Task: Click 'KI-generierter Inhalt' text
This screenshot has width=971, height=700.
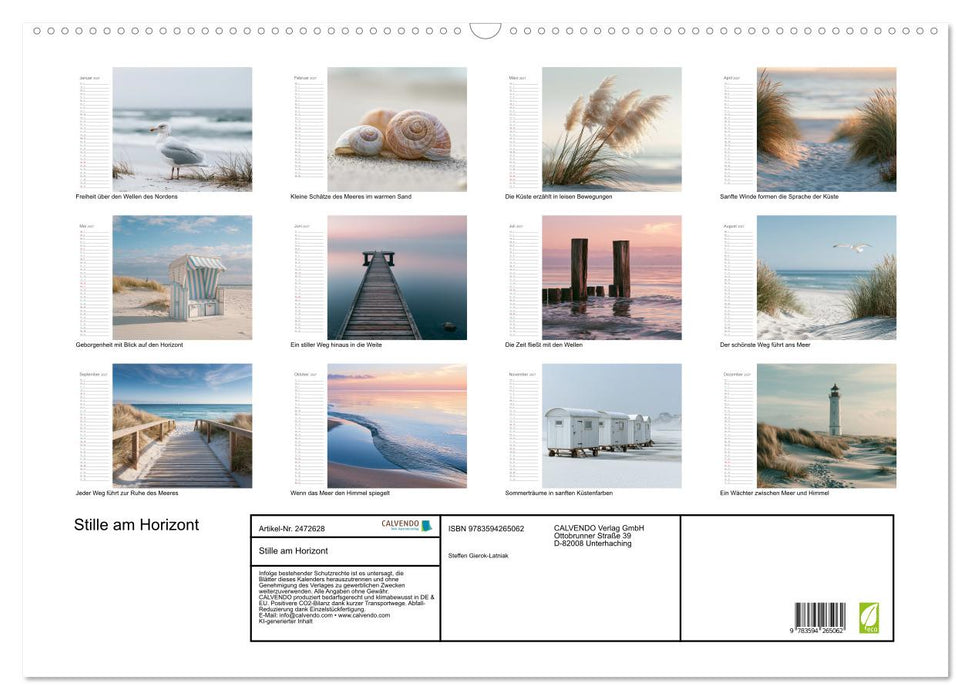Action: (285, 621)
